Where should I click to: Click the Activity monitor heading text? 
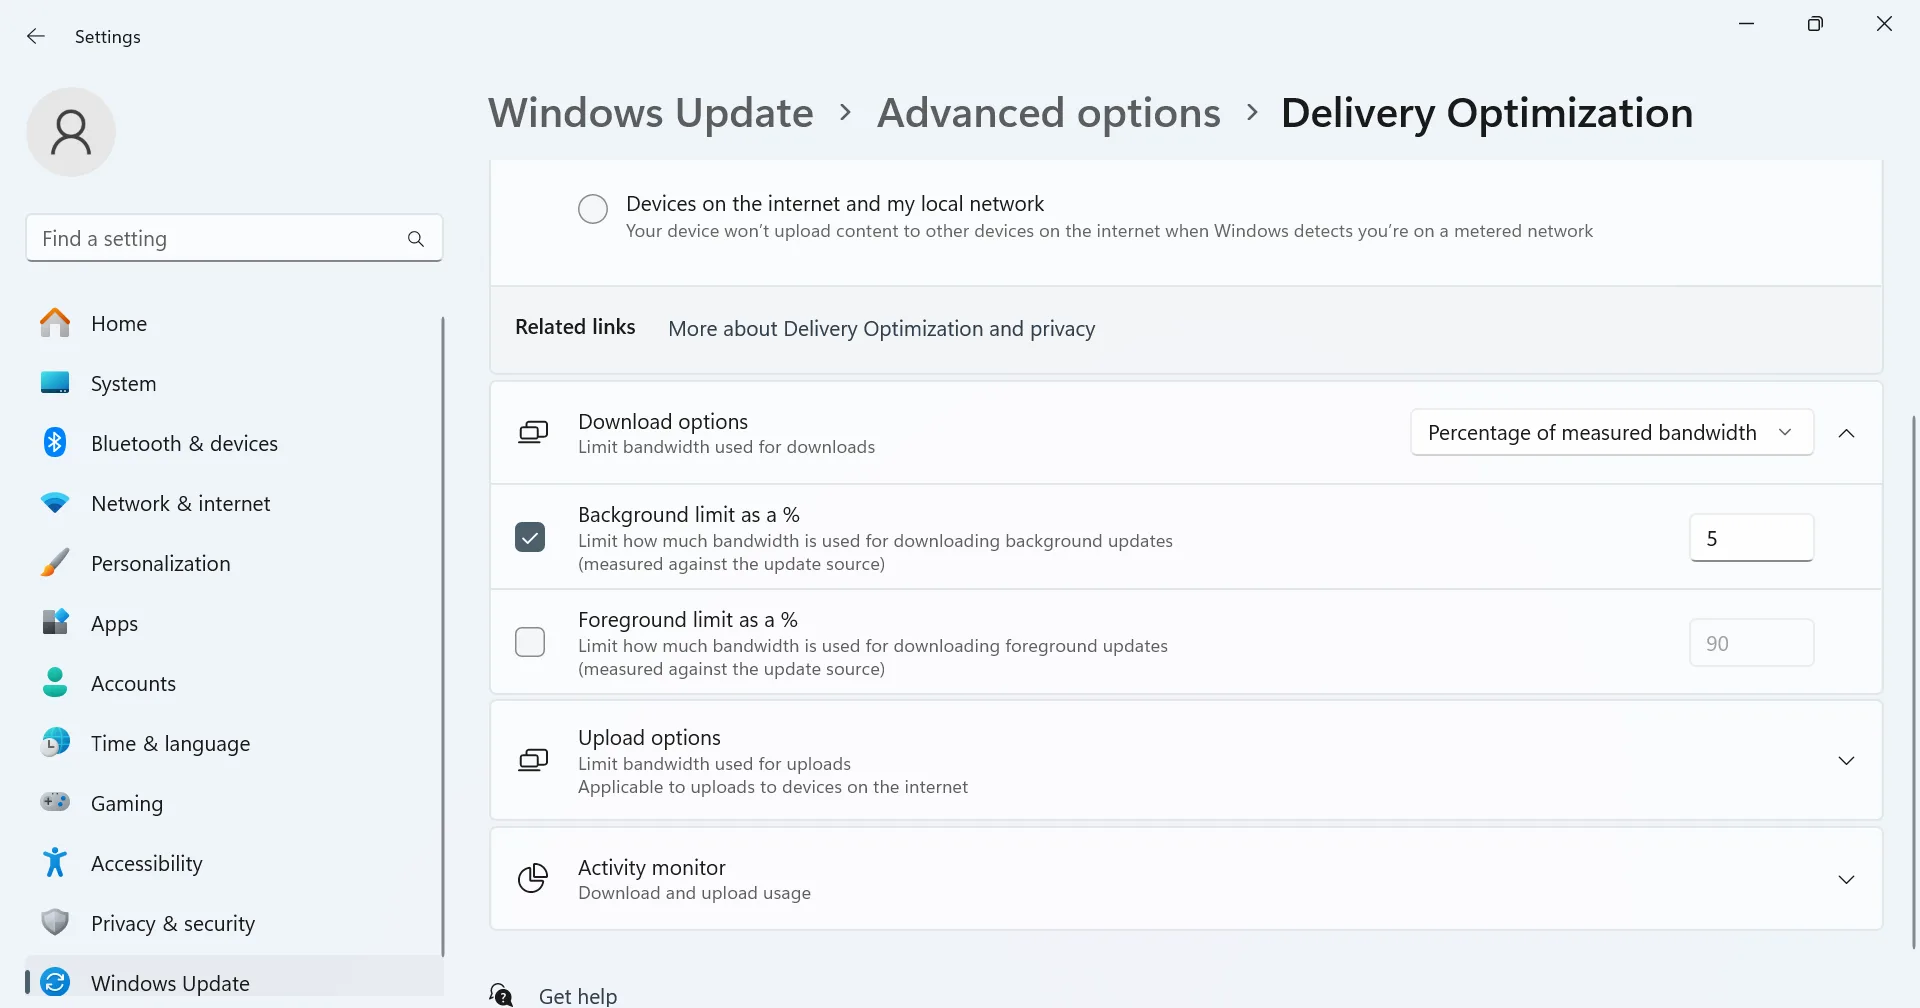pyautogui.click(x=651, y=868)
